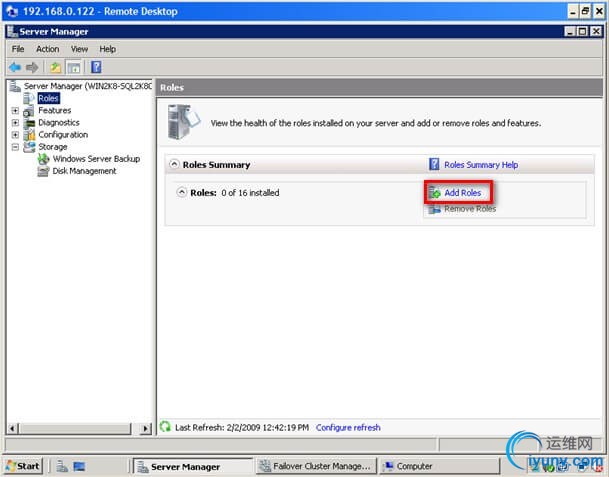
Task: Open the Roles Summary Help link
Action: coord(481,165)
